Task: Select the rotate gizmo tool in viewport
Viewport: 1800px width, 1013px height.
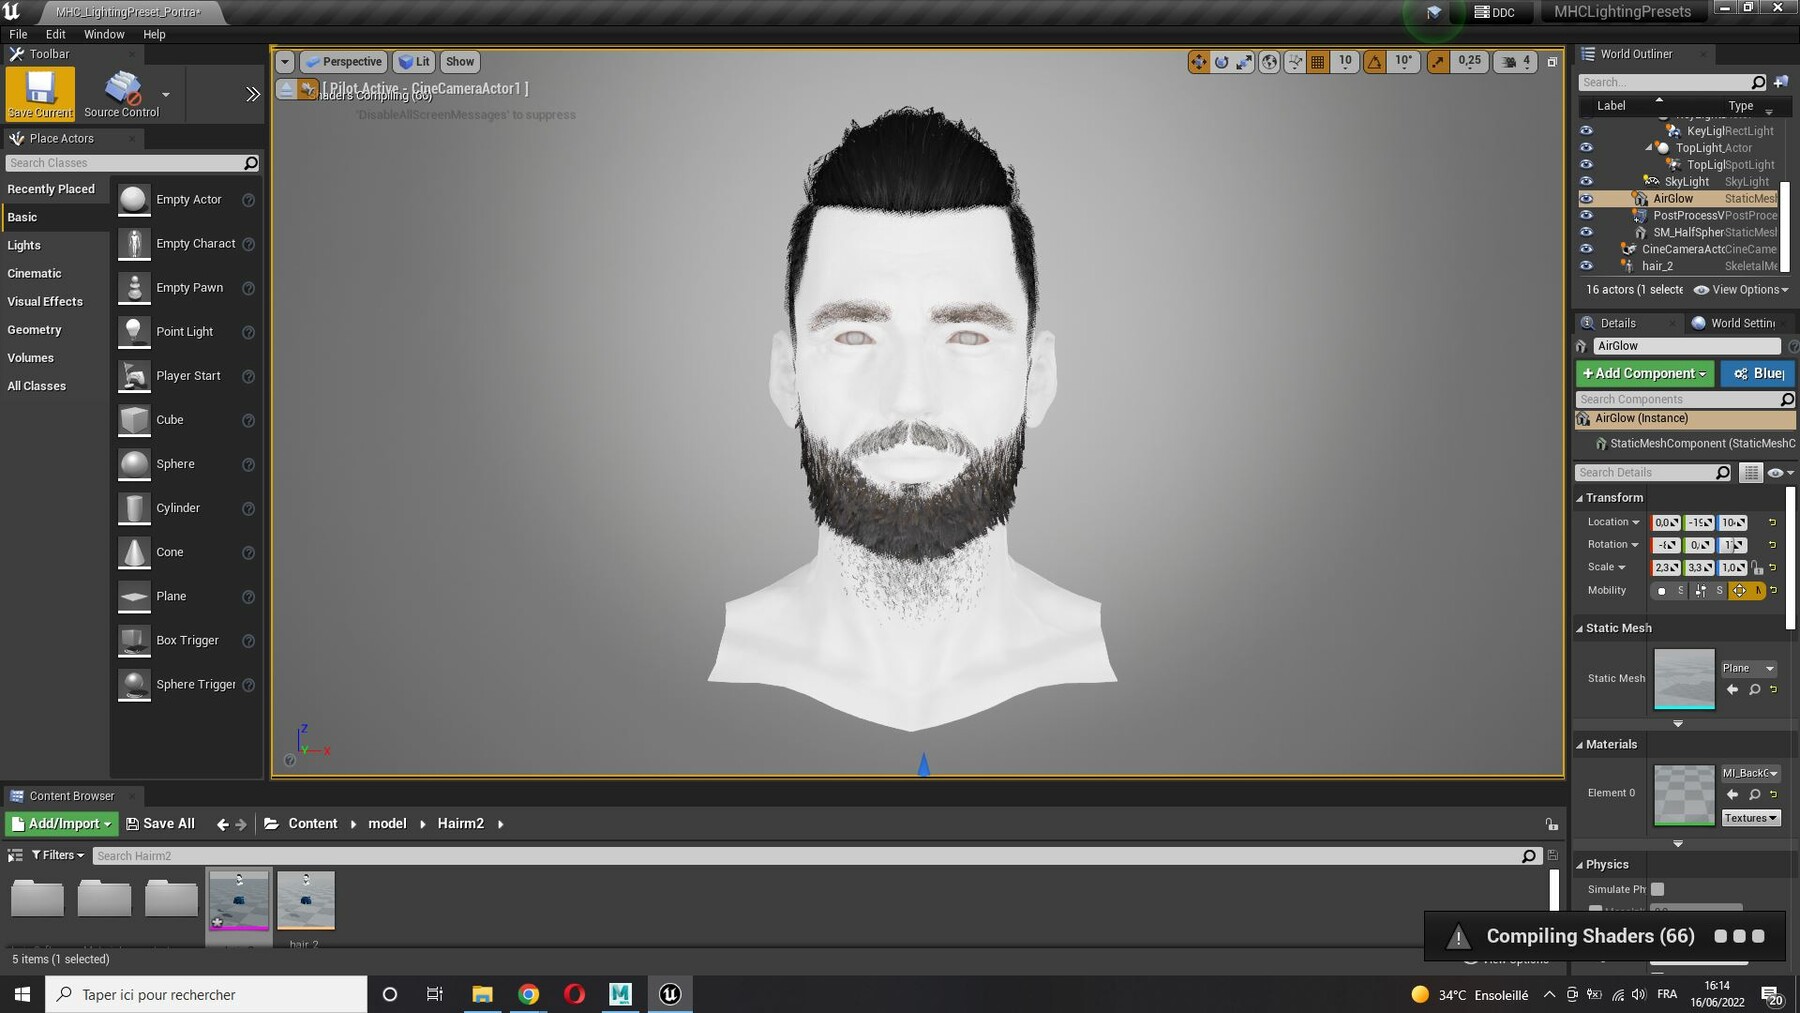Action: pos(1221,62)
